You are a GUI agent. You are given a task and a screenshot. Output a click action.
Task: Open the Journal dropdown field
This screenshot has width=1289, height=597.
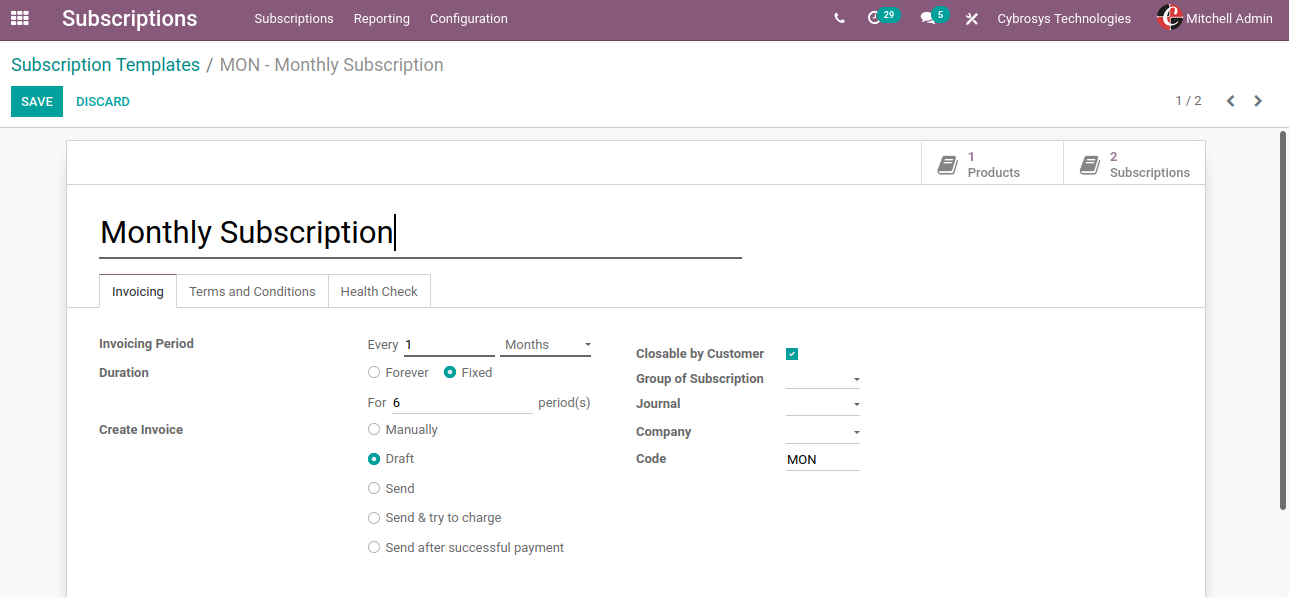coord(822,405)
